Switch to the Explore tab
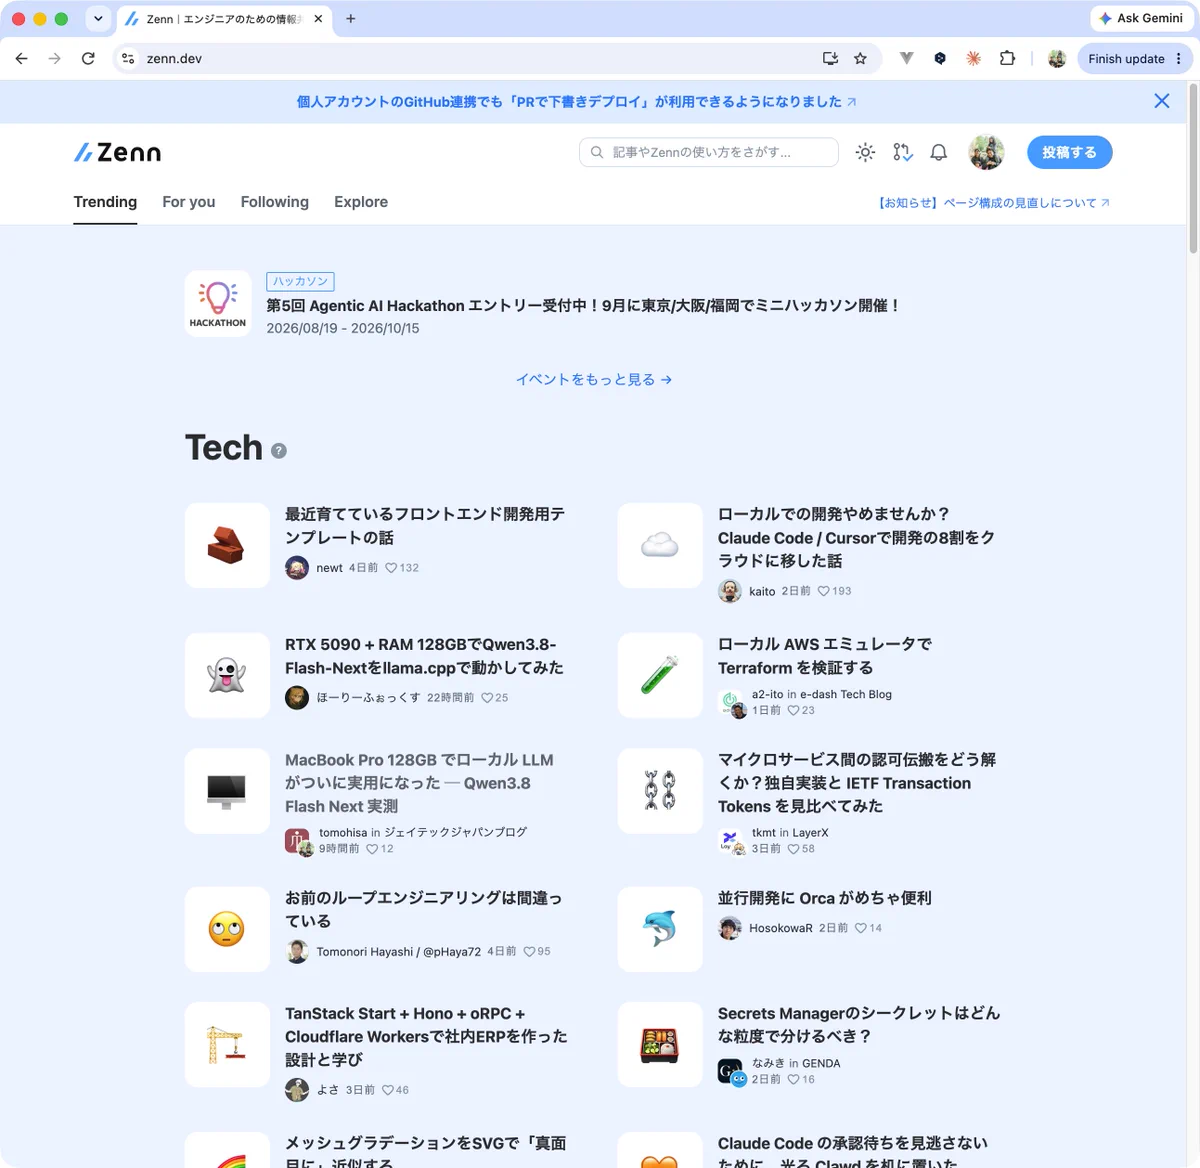 coord(361,202)
